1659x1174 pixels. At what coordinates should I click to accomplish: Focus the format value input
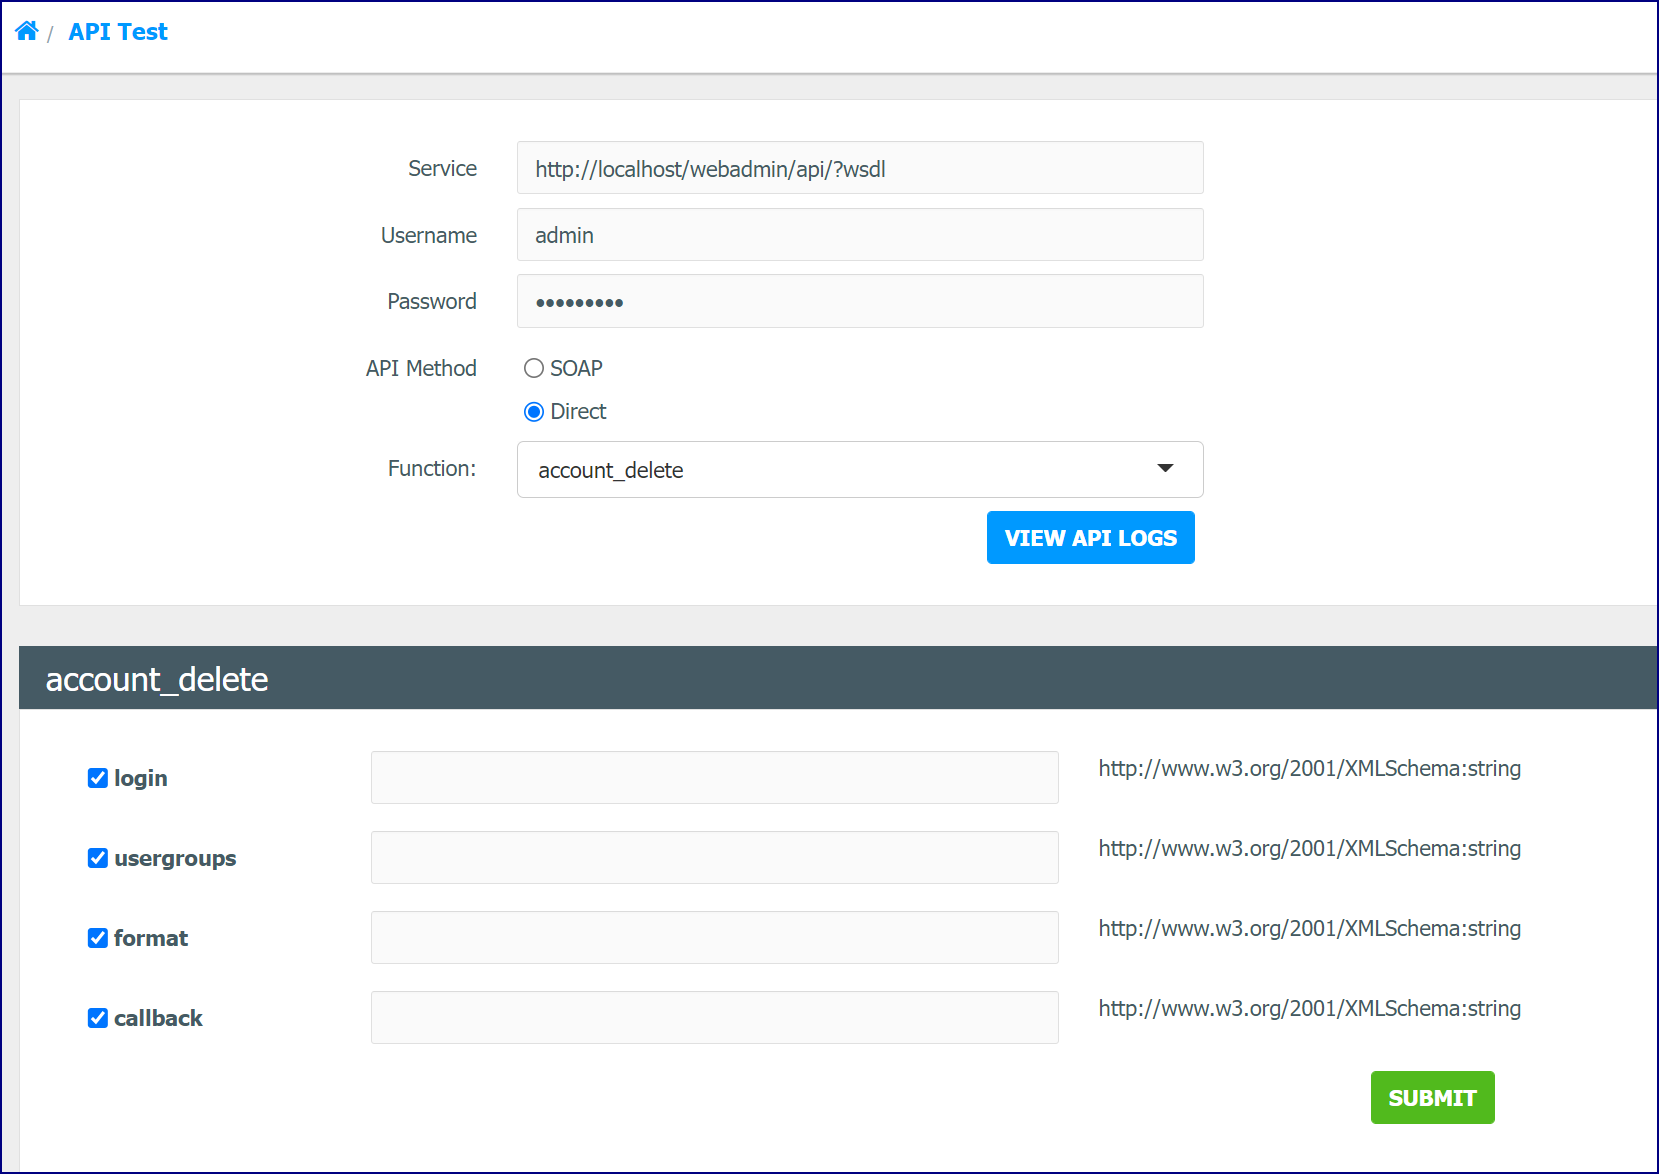click(715, 938)
